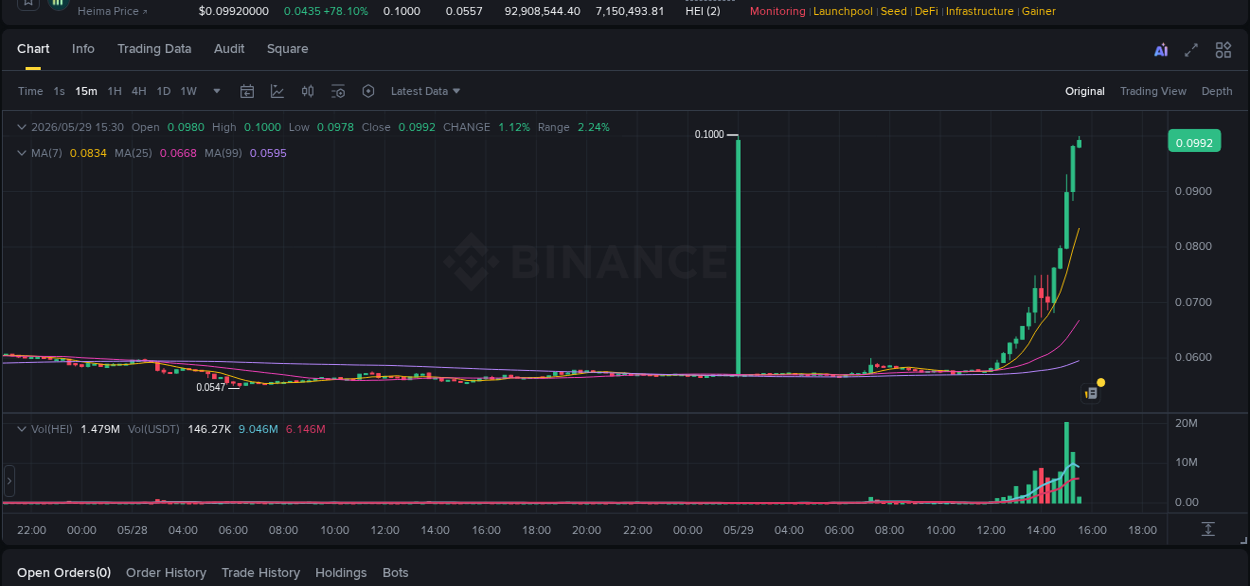Collapse the Vol(HEI) indicator chevron
Screen dimensions: 1250x586
coord(22,429)
